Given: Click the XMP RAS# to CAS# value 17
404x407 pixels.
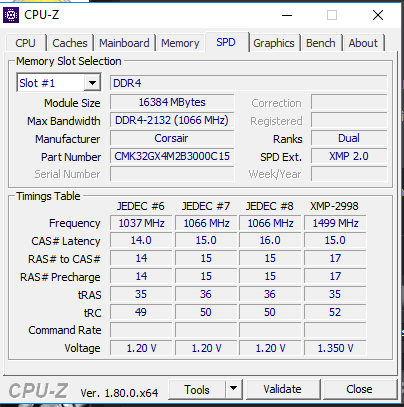Looking at the screenshot, I should tap(335, 258).
